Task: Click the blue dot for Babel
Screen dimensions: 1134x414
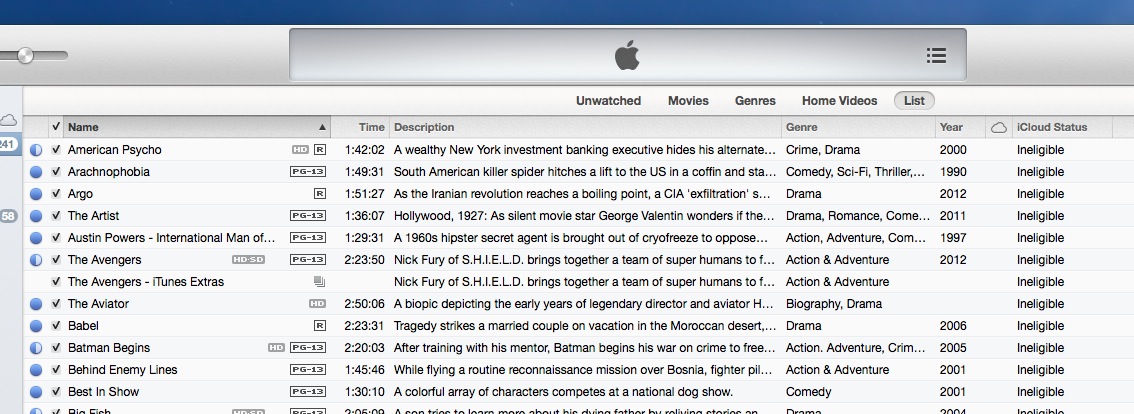Action: click(x=36, y=326)
